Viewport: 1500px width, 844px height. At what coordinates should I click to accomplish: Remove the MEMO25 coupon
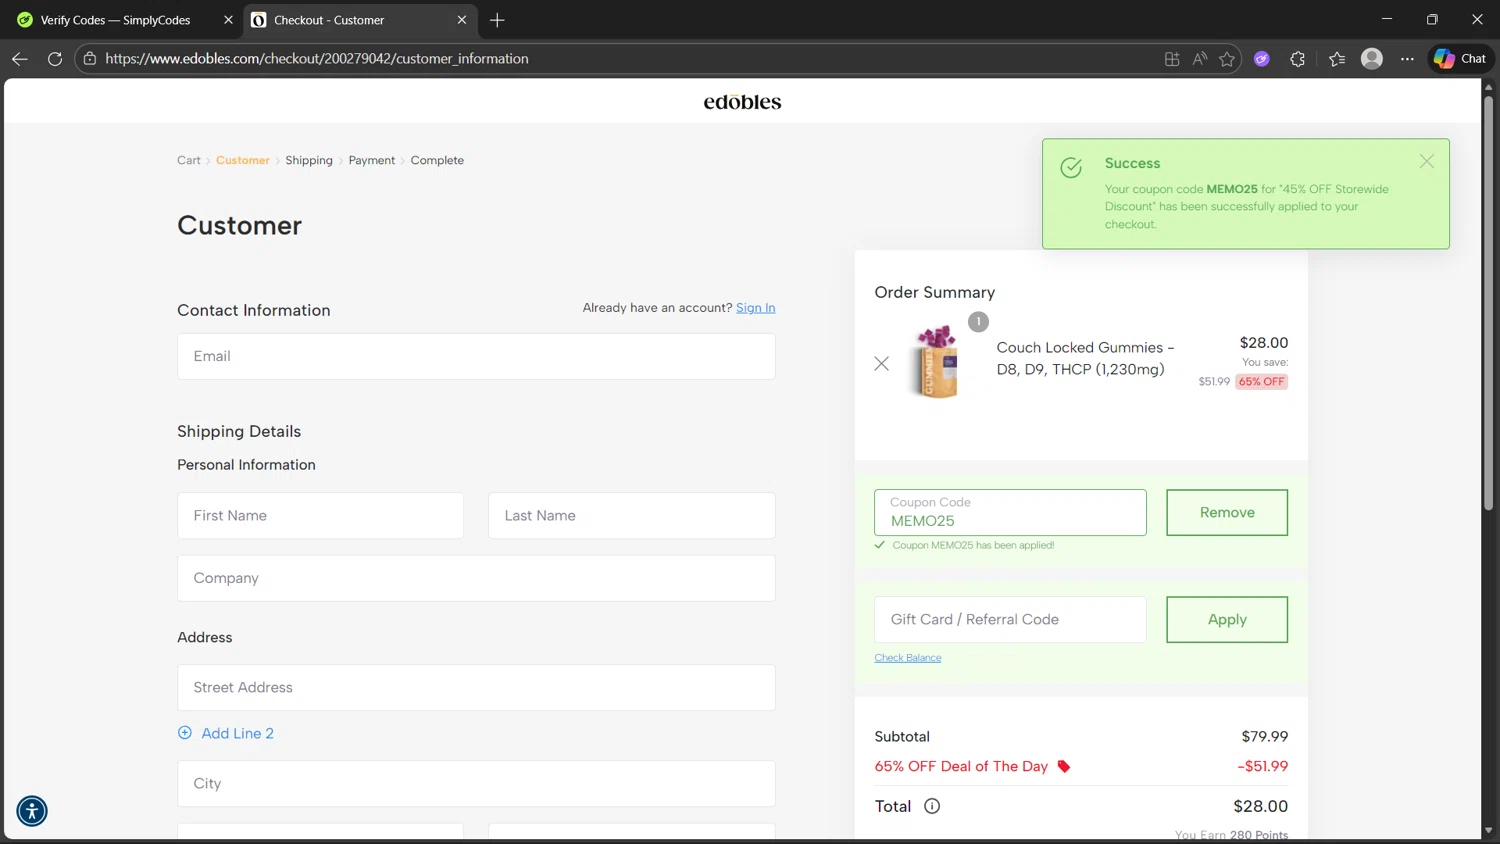[1227, 512]
